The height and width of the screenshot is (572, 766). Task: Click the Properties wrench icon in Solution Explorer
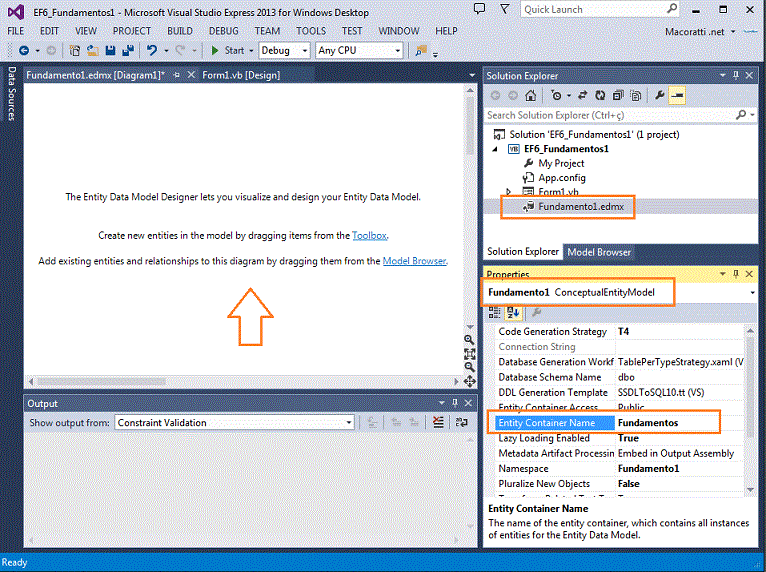tap(660, 95)
